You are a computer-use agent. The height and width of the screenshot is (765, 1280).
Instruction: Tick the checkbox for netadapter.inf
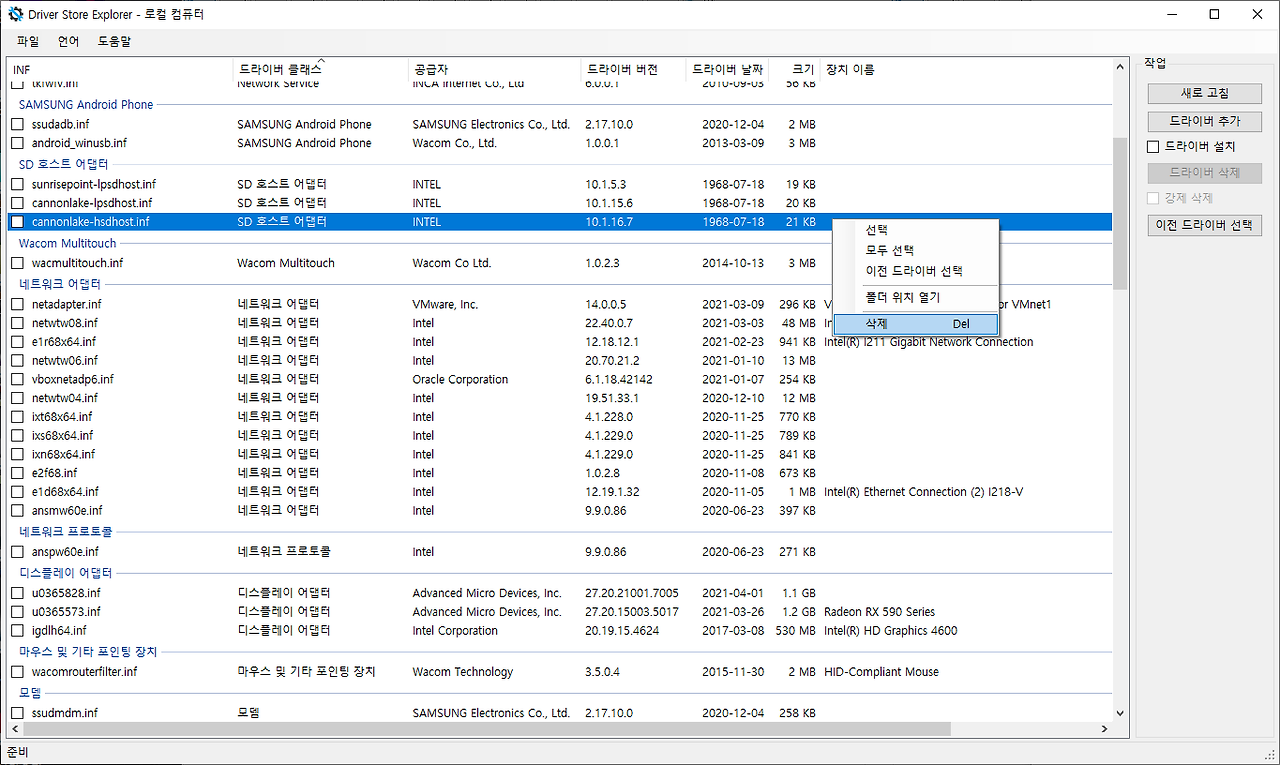[17, 304]
